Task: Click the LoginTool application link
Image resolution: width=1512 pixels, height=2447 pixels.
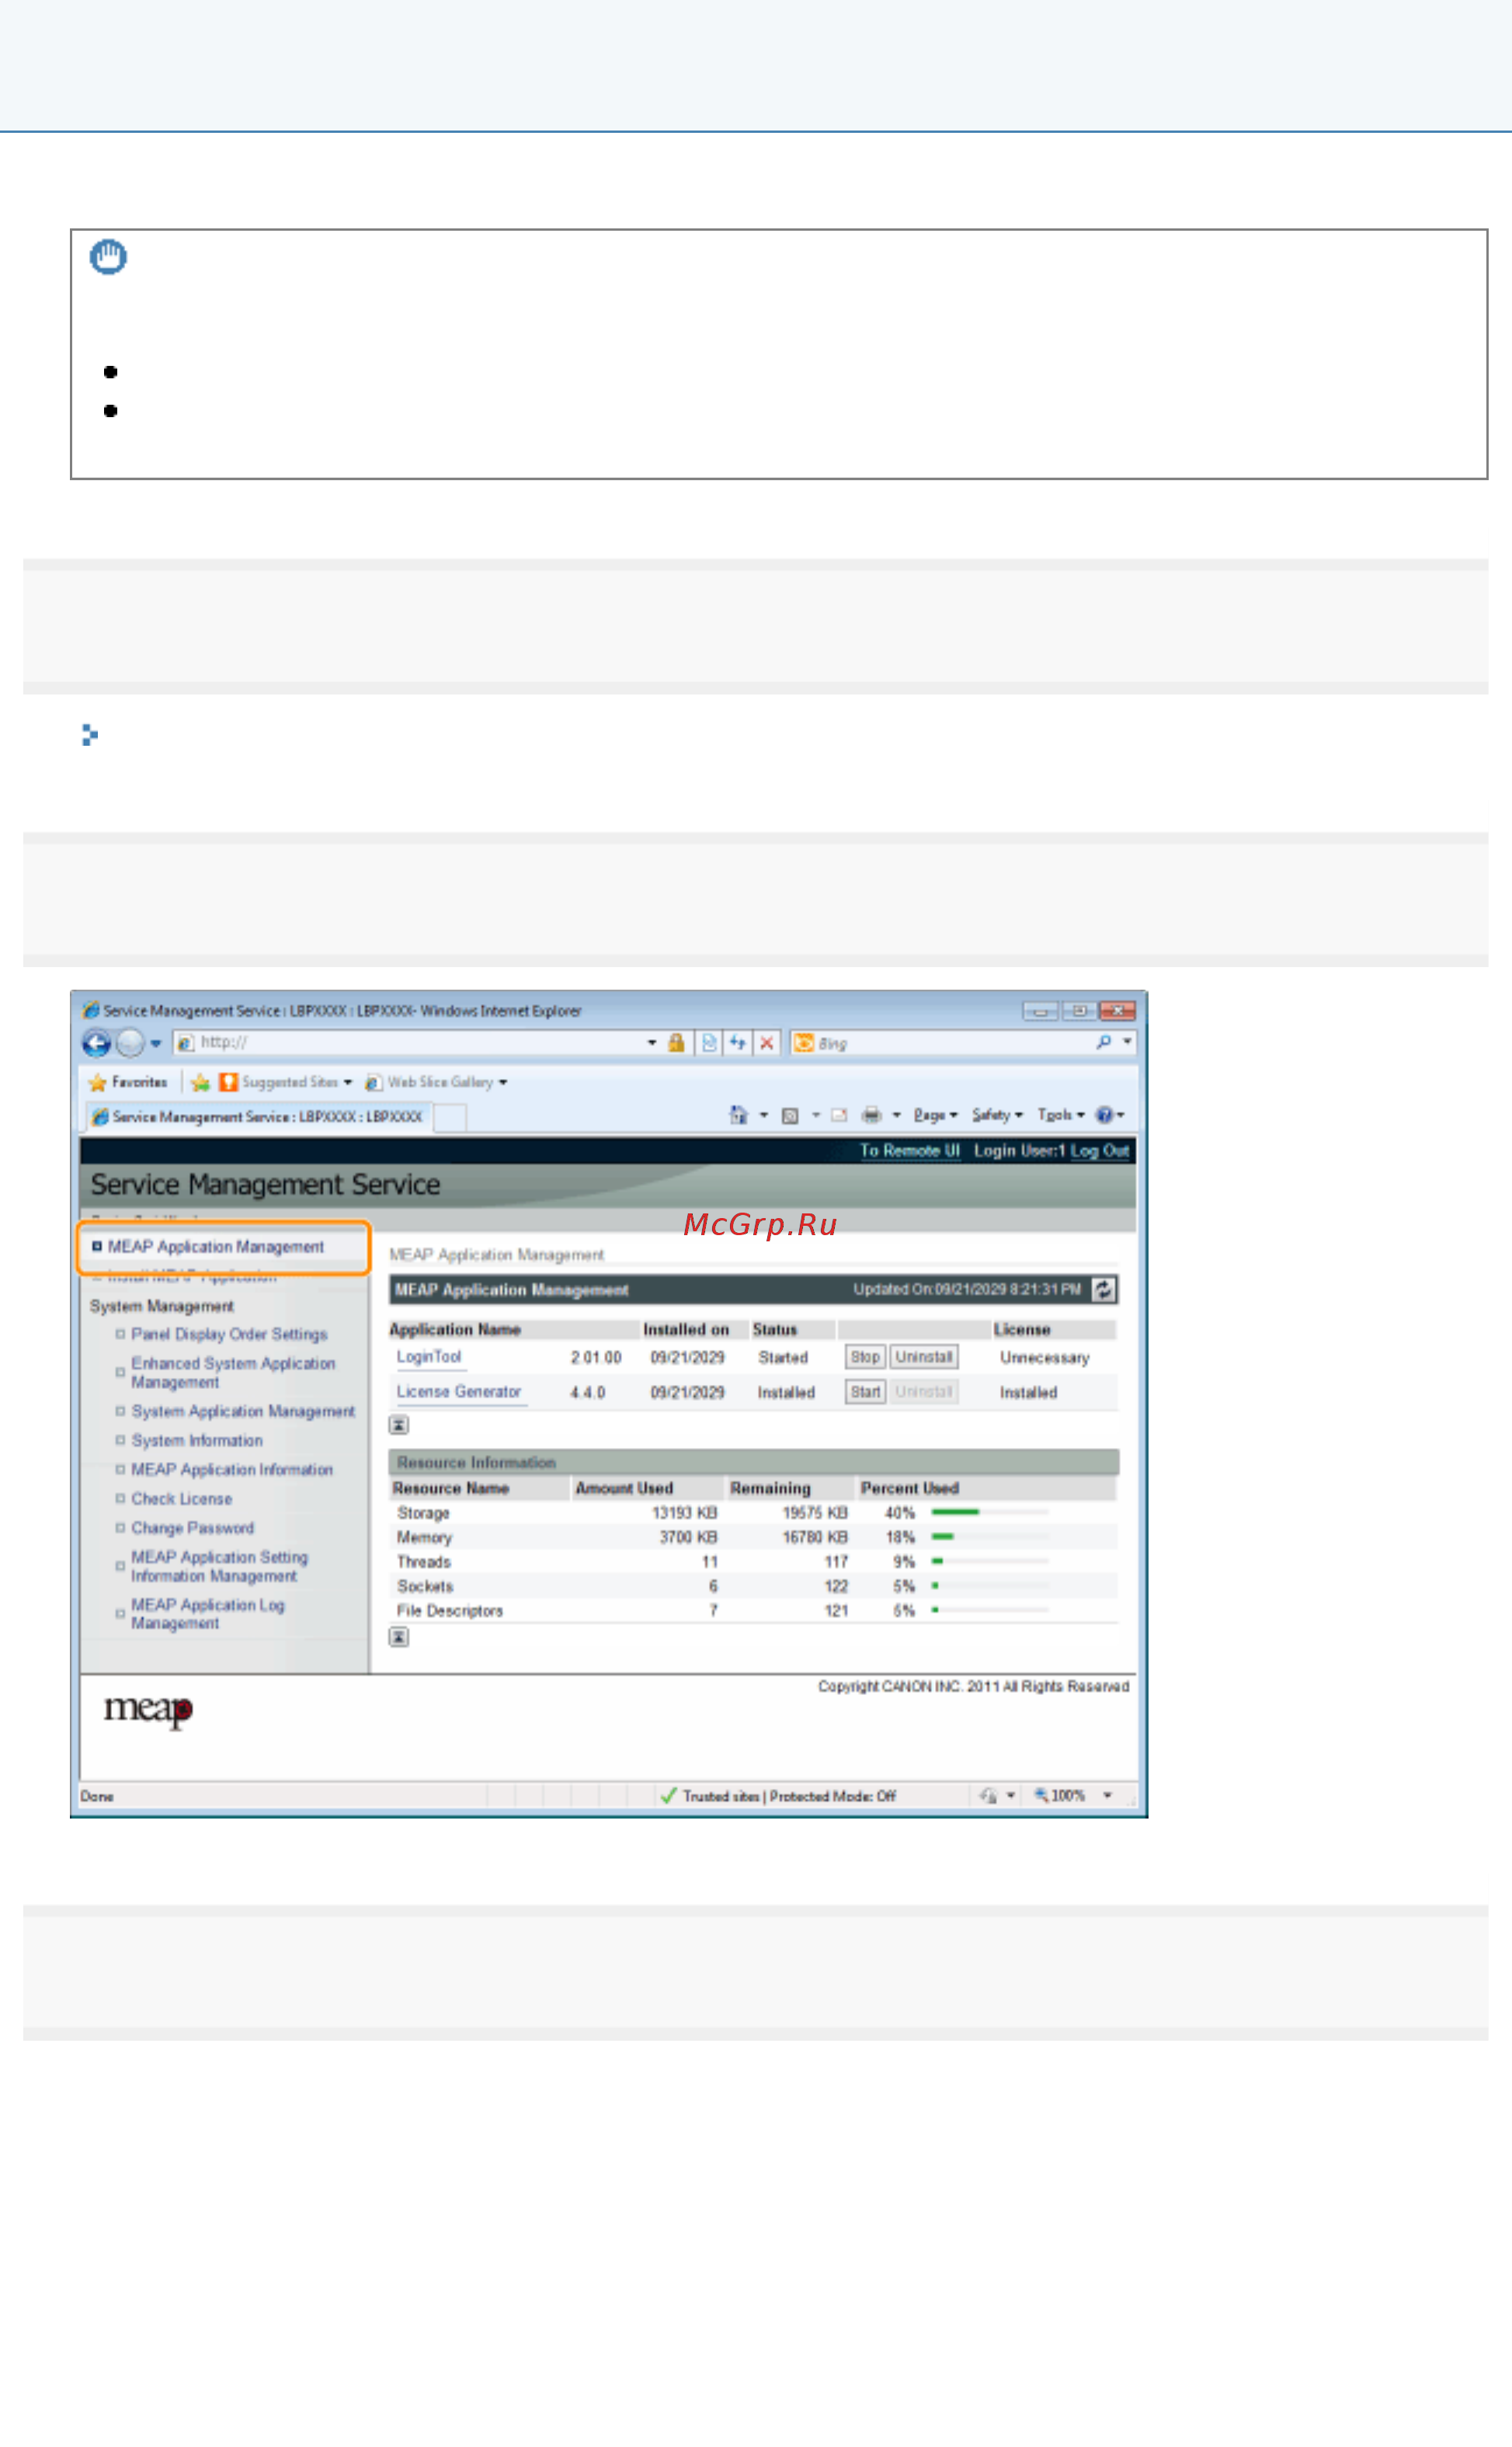Action: click(x=428, y=1357)
